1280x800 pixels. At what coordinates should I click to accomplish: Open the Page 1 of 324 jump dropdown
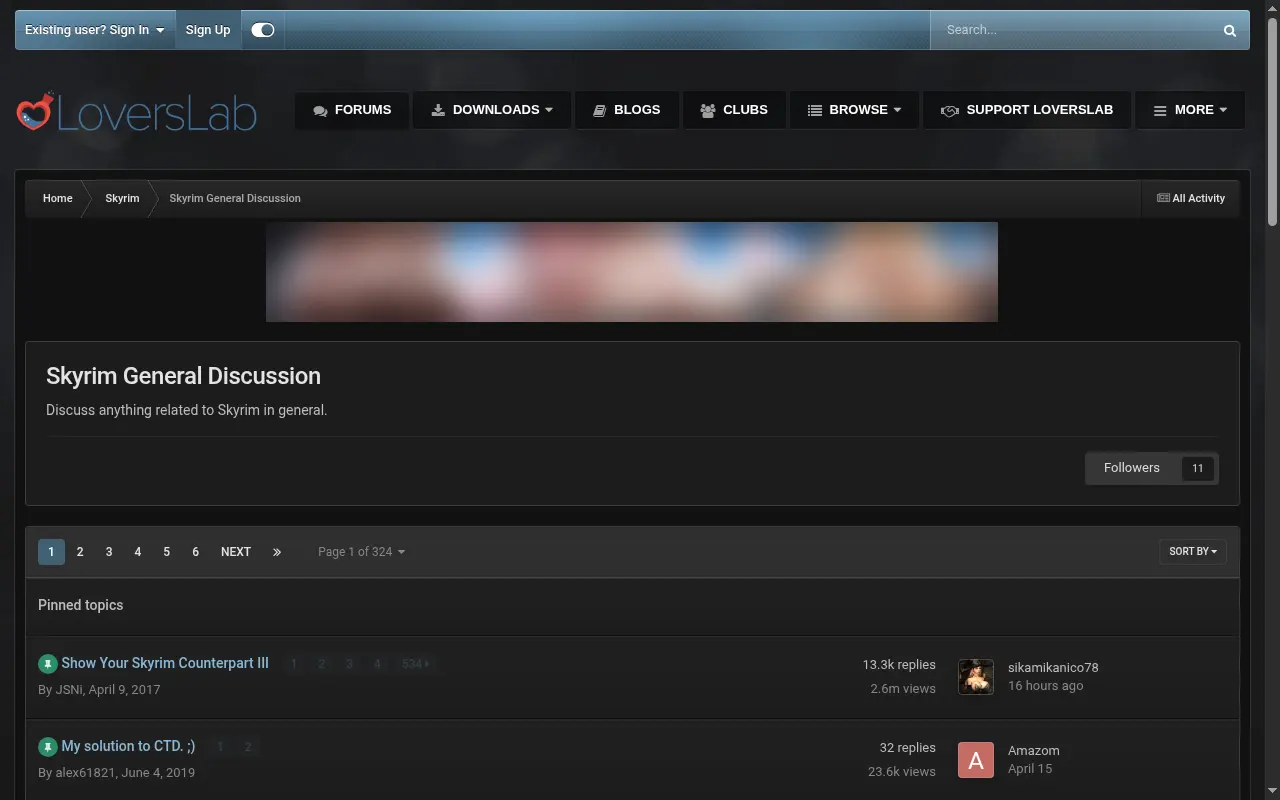point(361,552)
